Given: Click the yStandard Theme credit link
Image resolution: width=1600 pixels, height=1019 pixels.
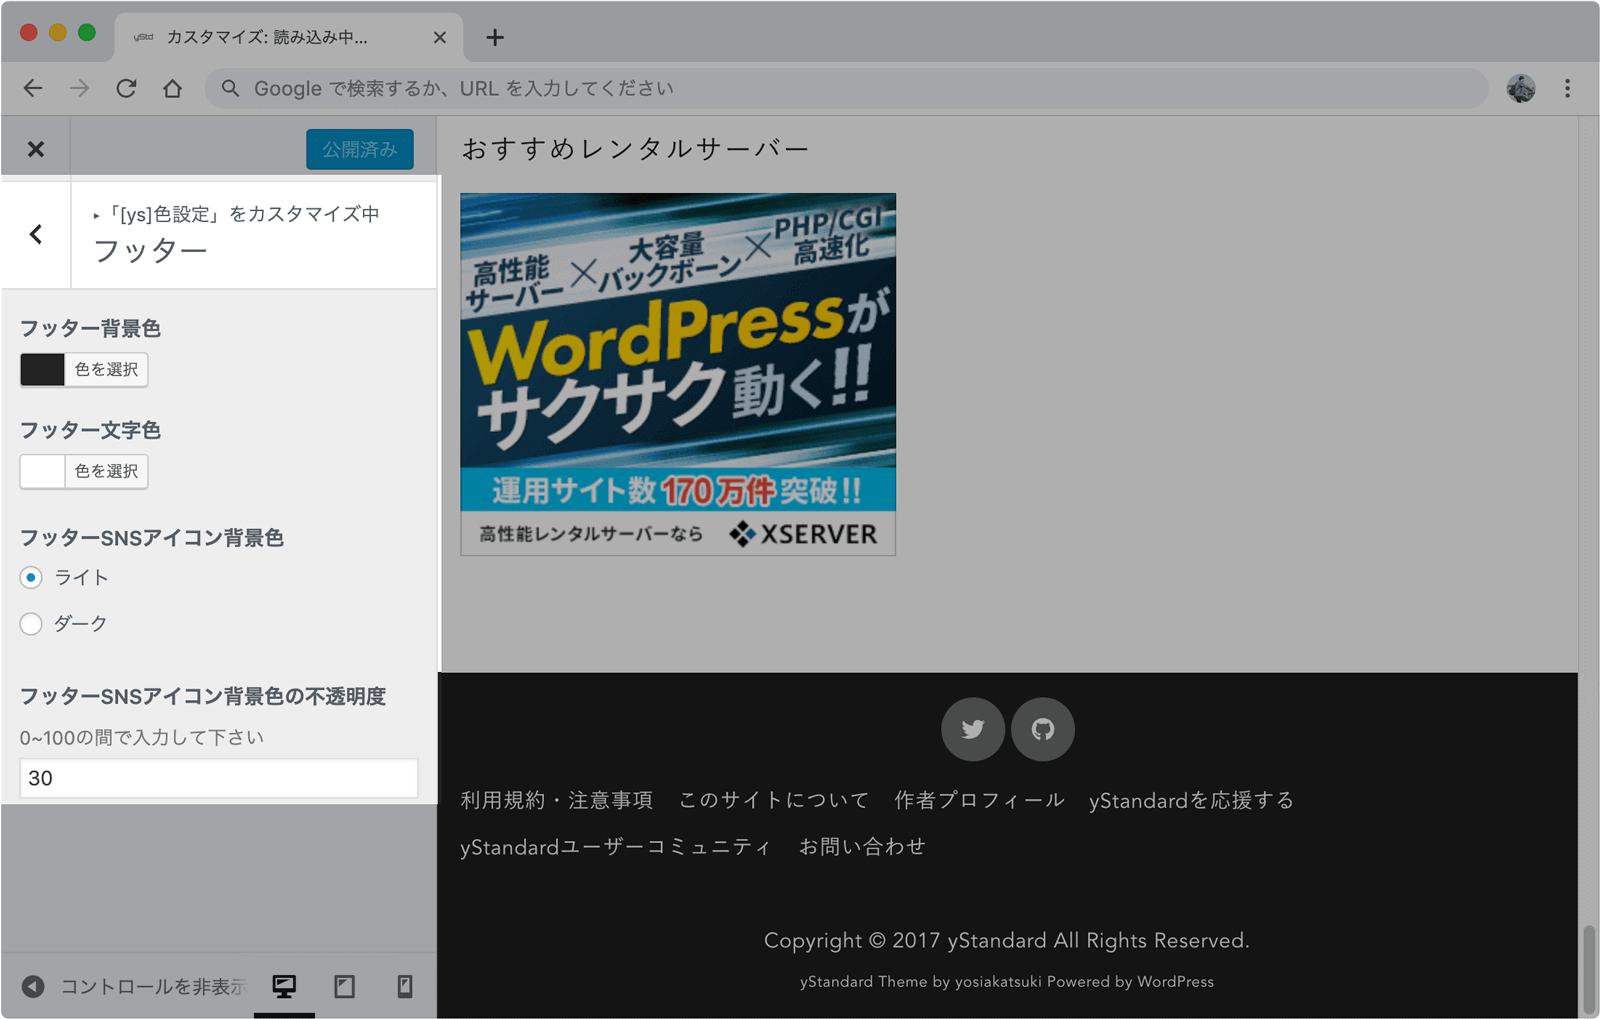Looking at the screenshot, I should 864,982.
